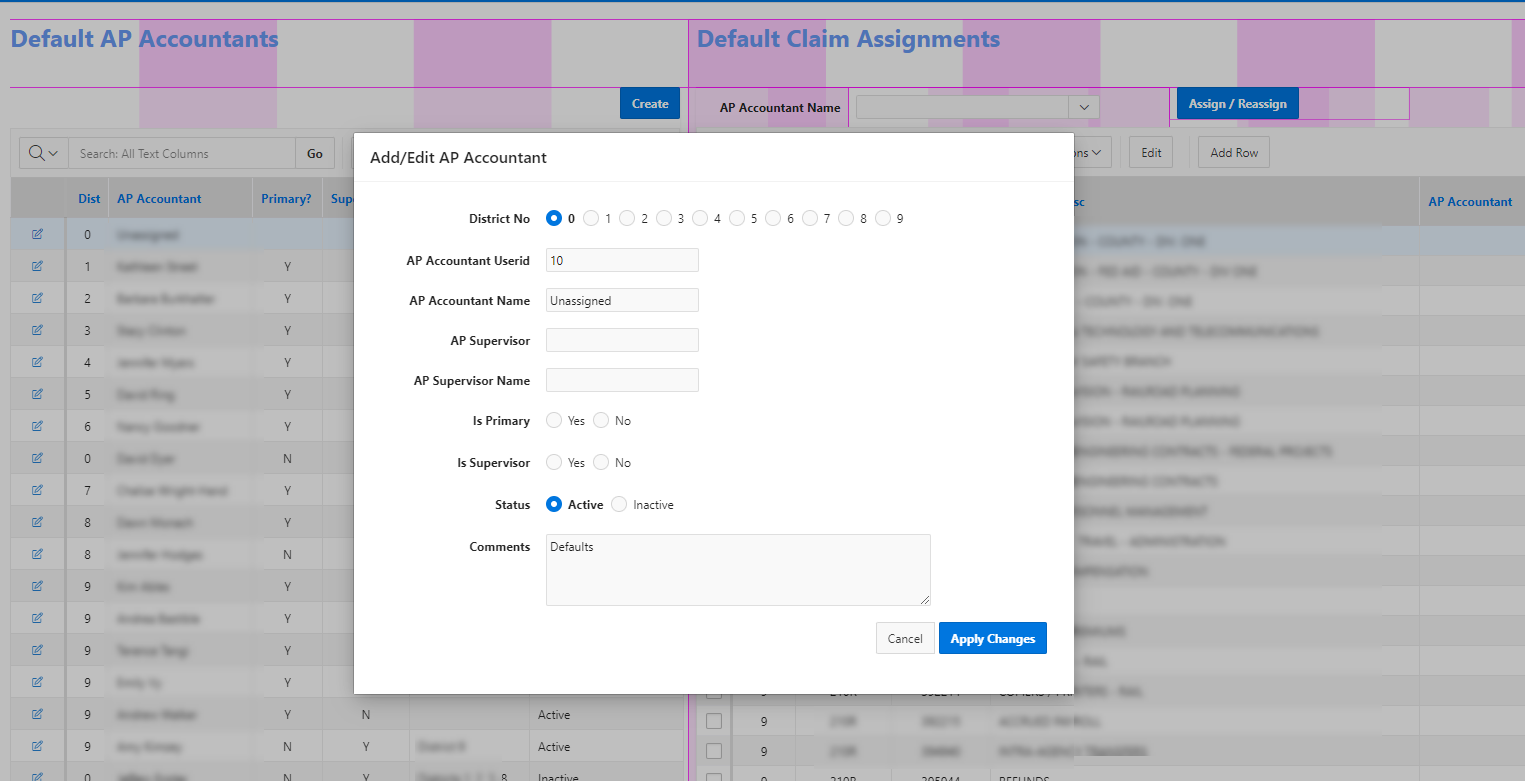Cancel the Add/Edit AP Accountant dialog
This screenshot has height=781, width=1525.
coord(904,639)
